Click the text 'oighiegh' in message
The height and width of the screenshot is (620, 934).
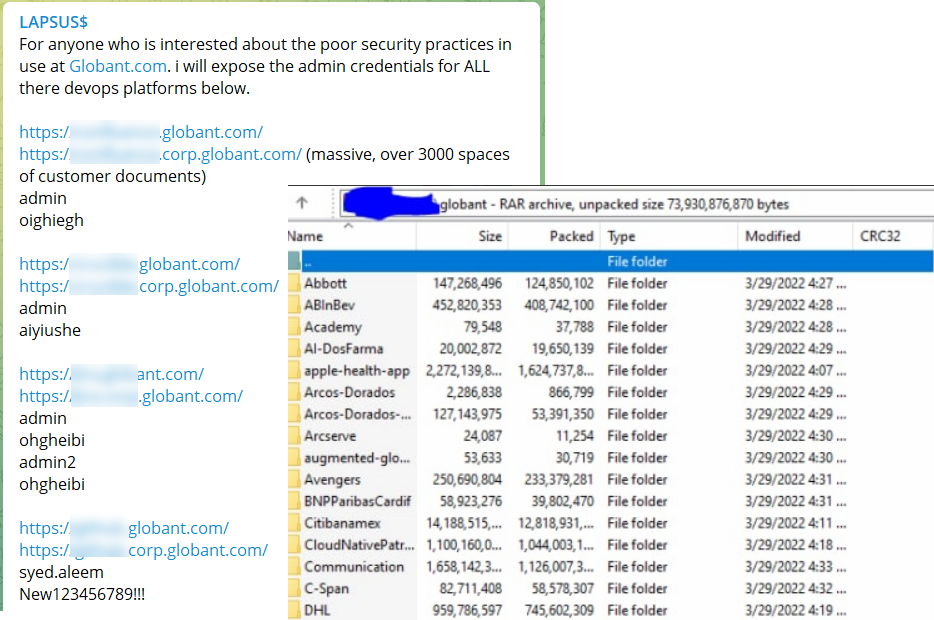click(x=51, y=221)
